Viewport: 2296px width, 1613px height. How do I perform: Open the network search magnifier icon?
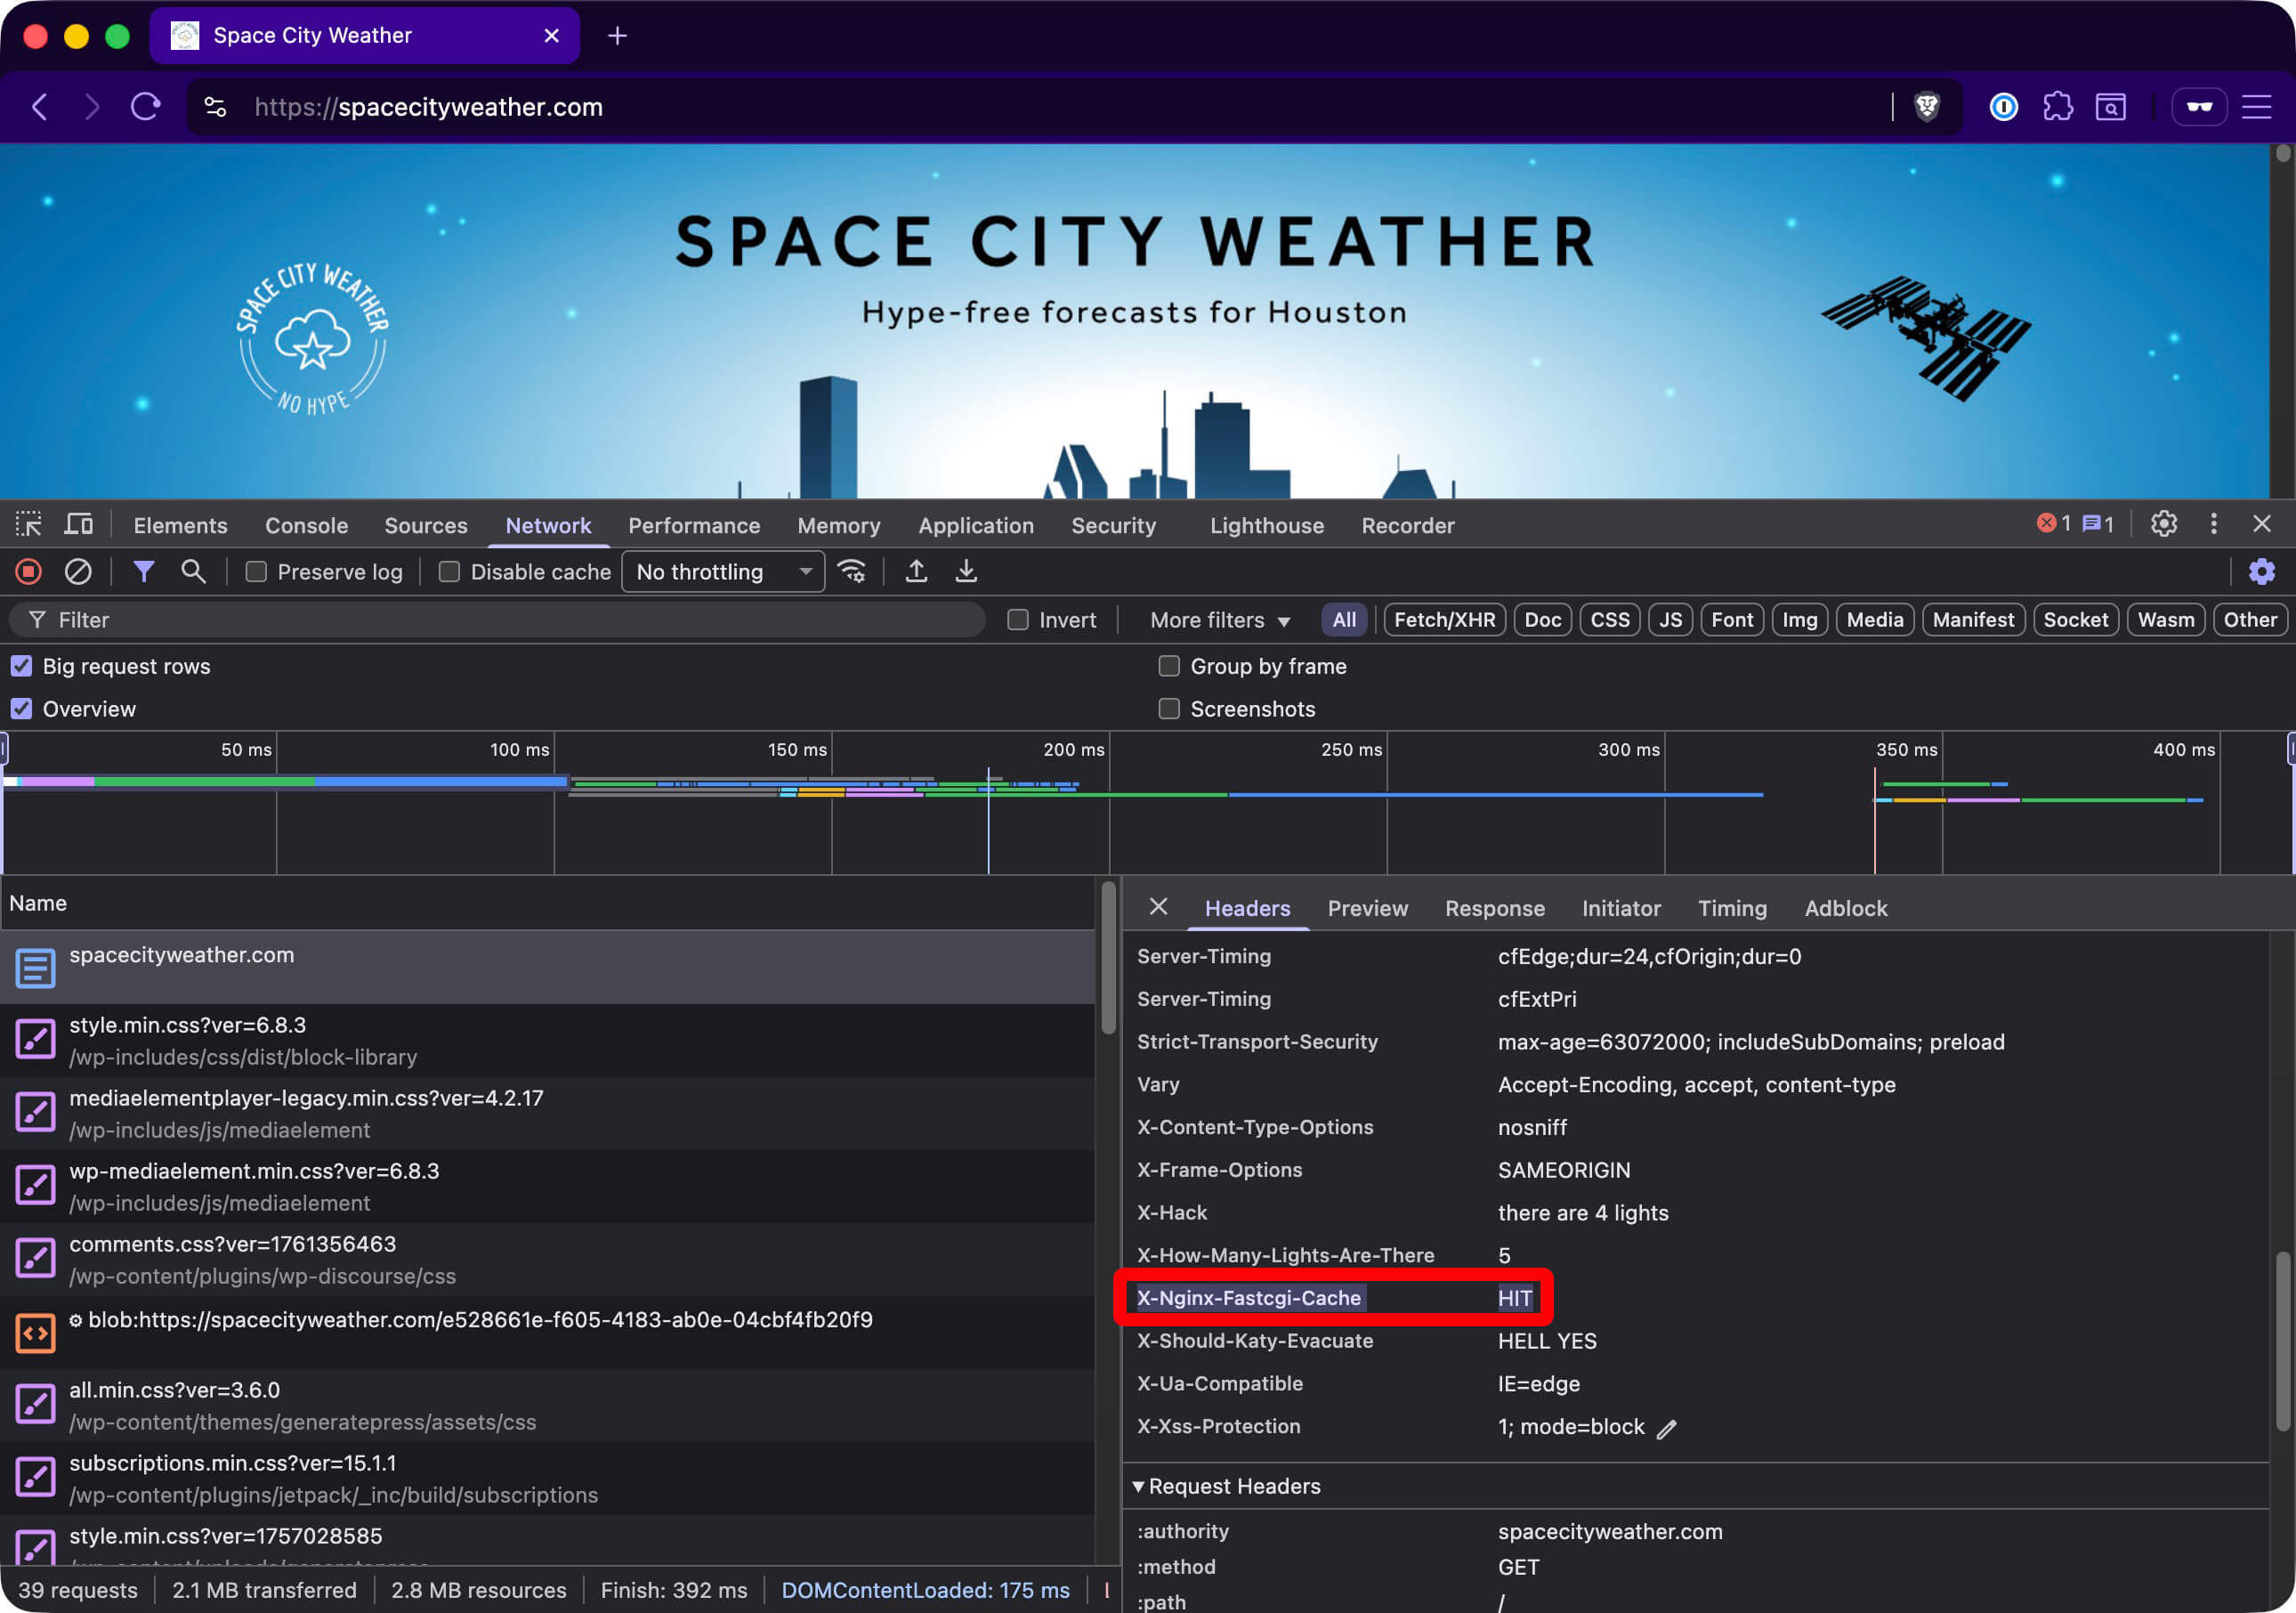[193, 571]
